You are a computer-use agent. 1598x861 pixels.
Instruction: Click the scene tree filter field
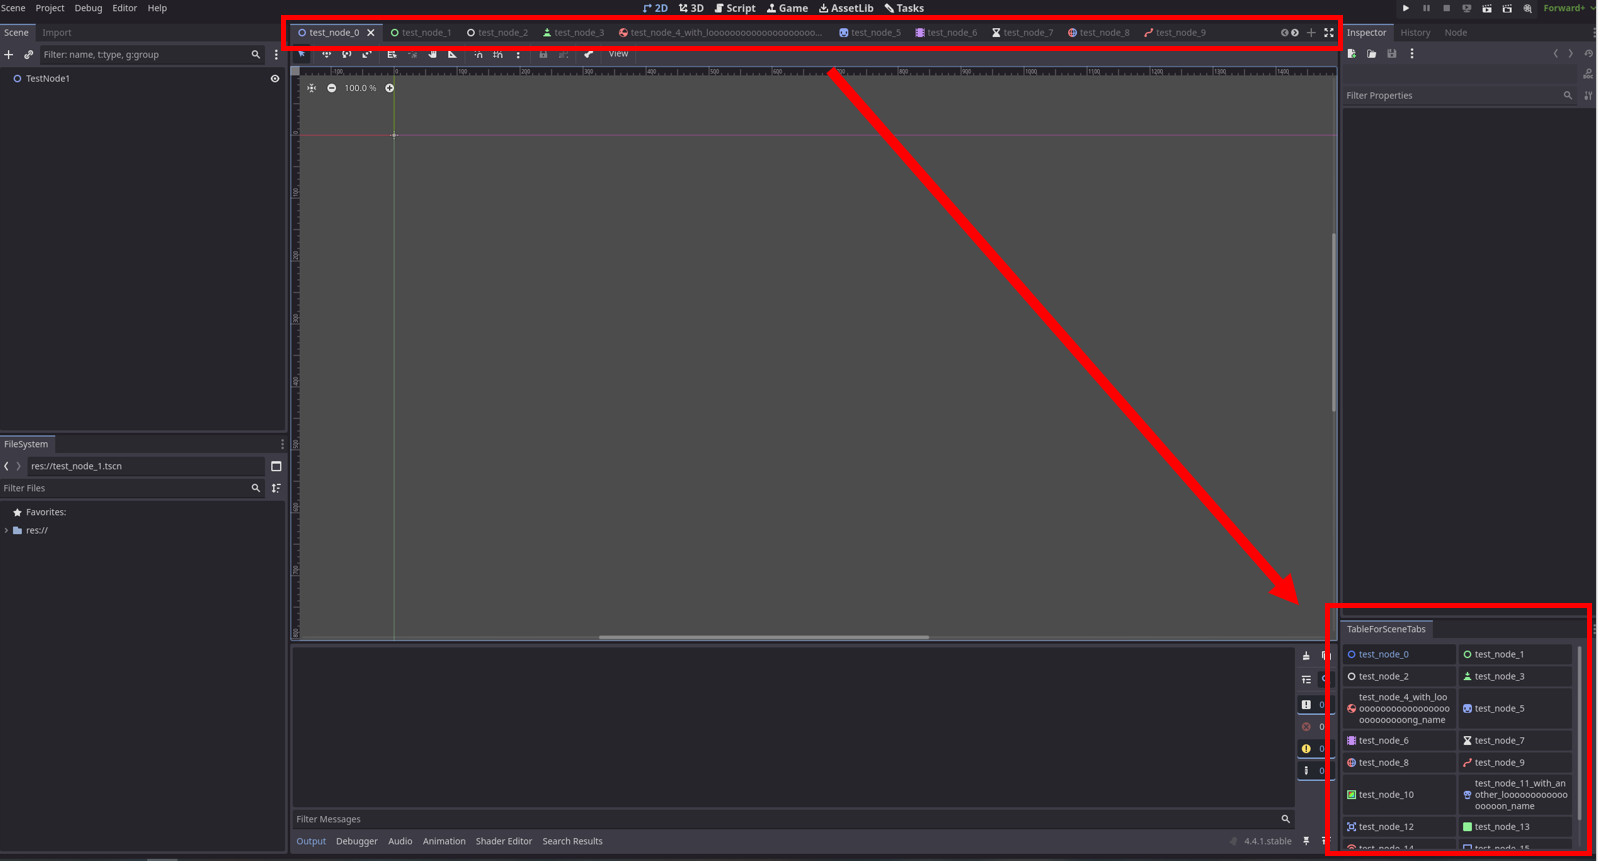click(x=151, y=55)
